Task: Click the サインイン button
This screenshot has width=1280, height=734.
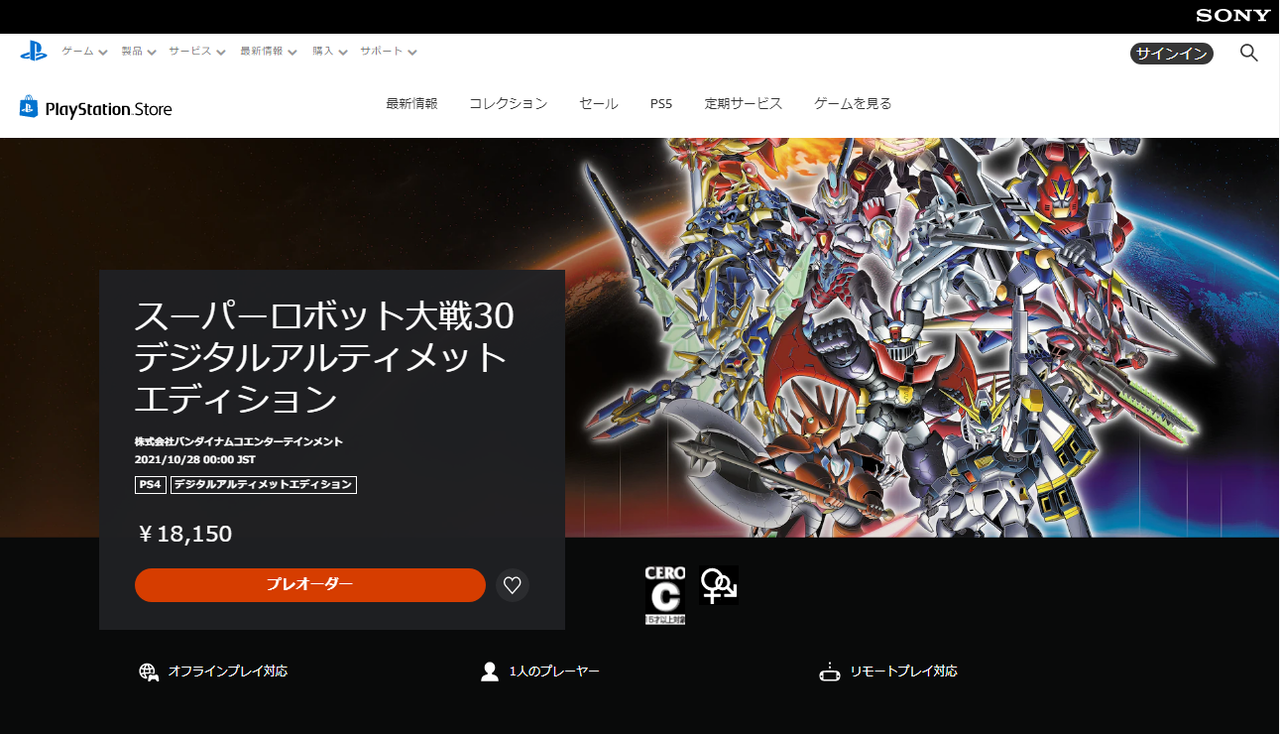Action: point(1172,54)
